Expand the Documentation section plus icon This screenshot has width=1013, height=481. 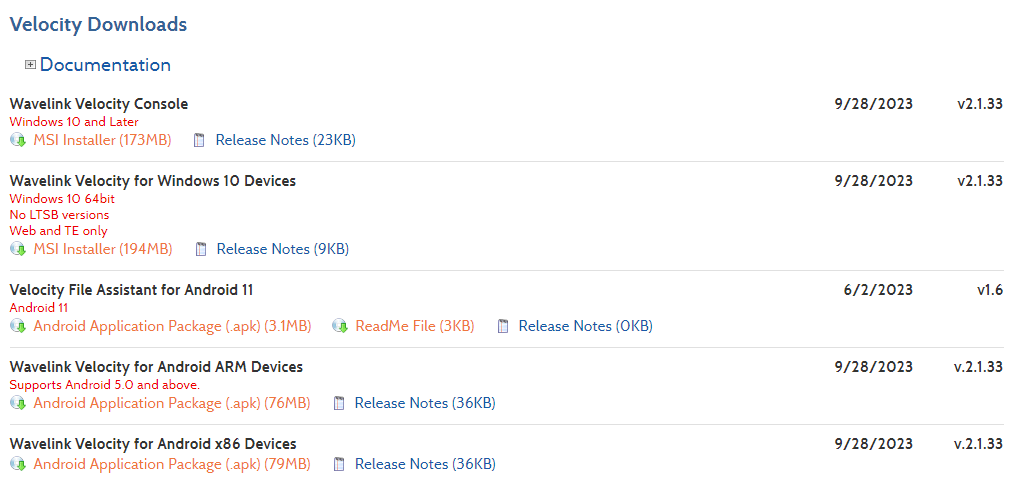[x=30, y=65]
